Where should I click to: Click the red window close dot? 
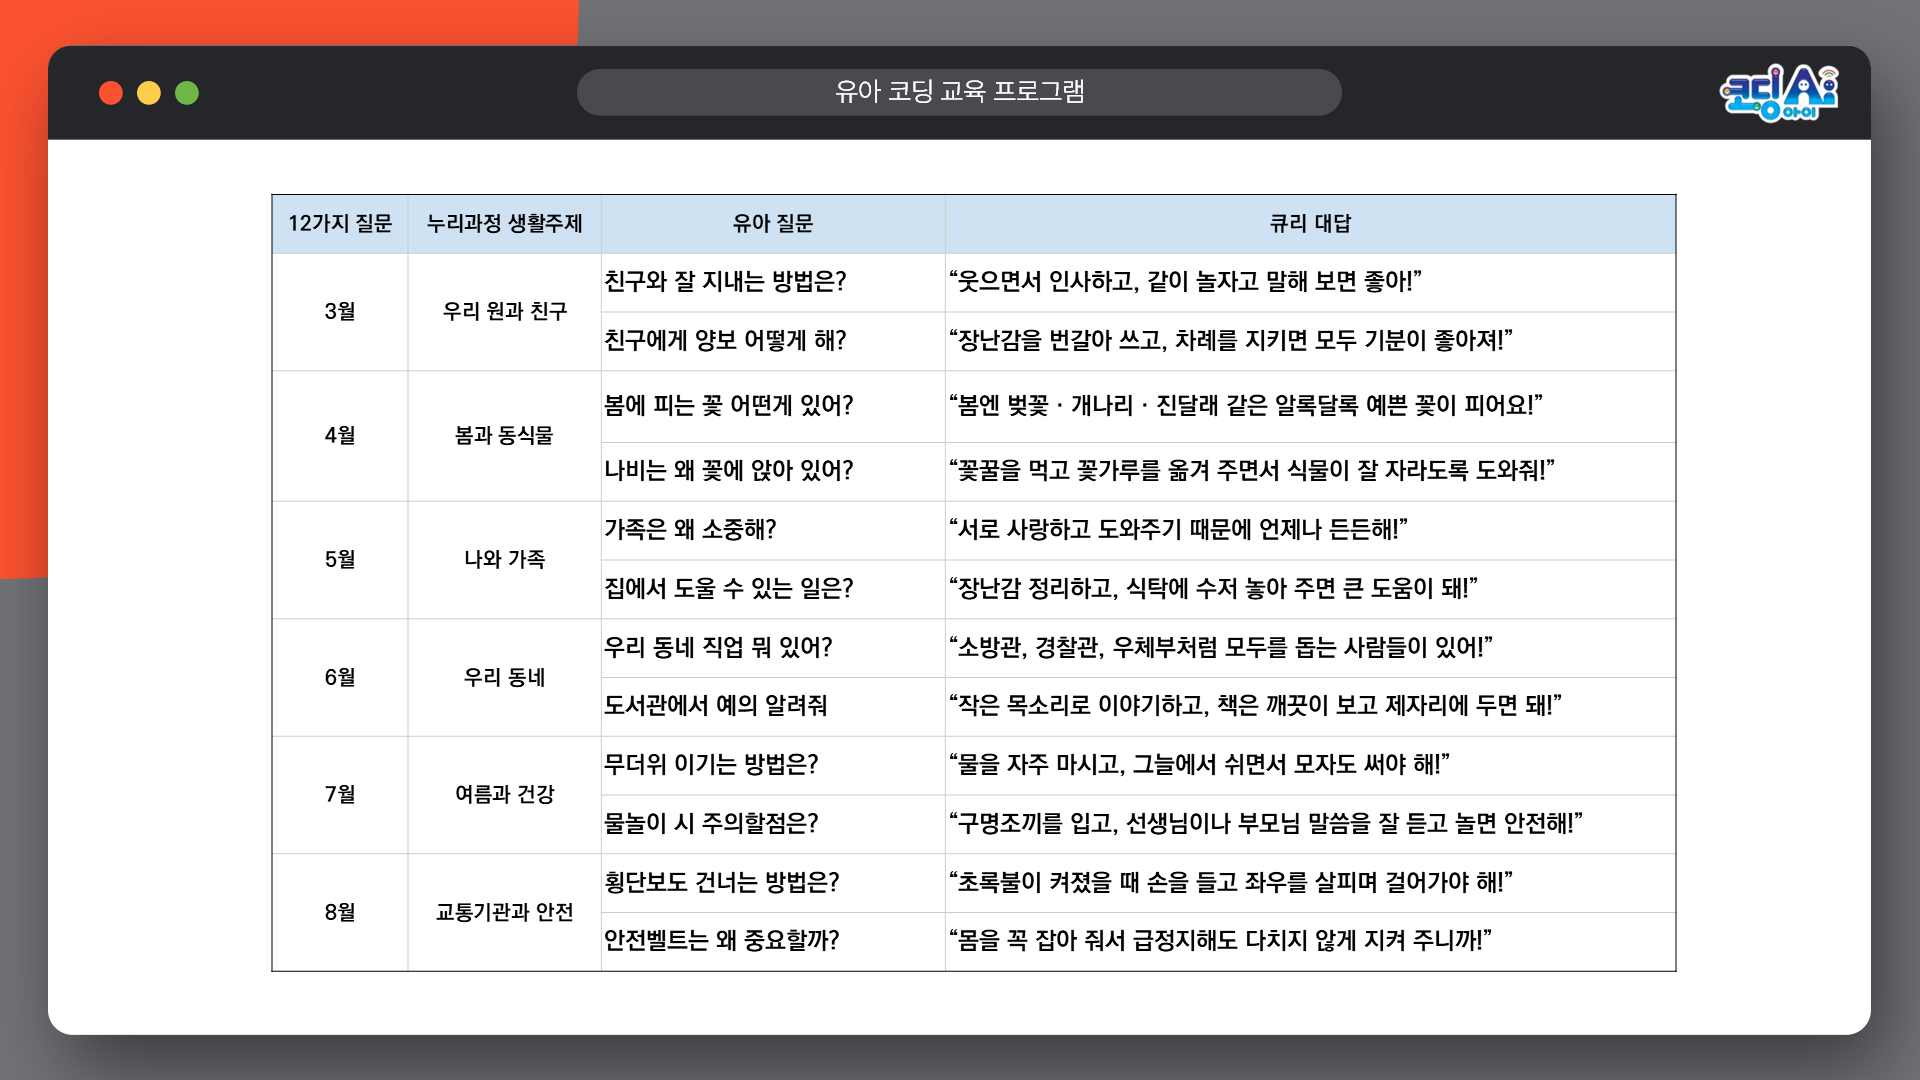111,93
